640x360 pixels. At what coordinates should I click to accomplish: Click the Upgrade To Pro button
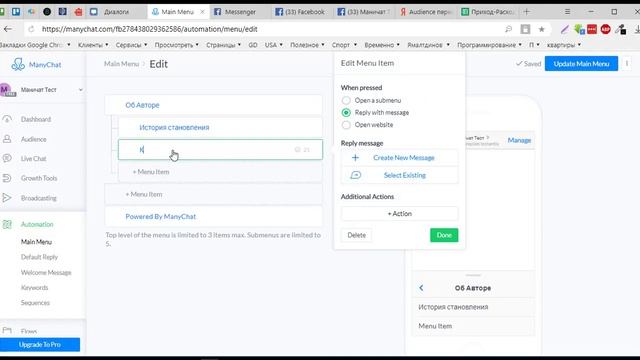point(40,344)
